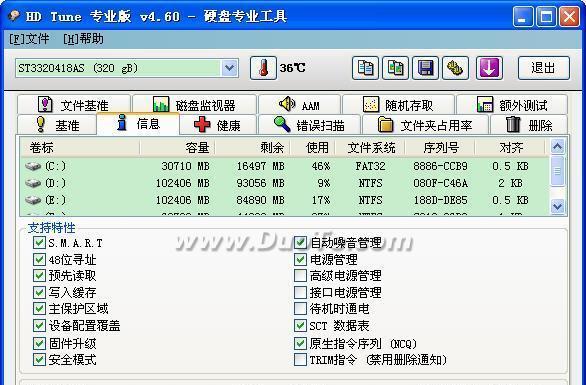
Task: Open the 文件基准 tab
Action: pos(74,105)
